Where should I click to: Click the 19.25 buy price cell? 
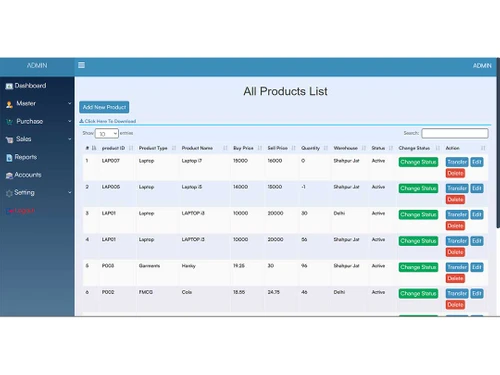pos(239,266)
